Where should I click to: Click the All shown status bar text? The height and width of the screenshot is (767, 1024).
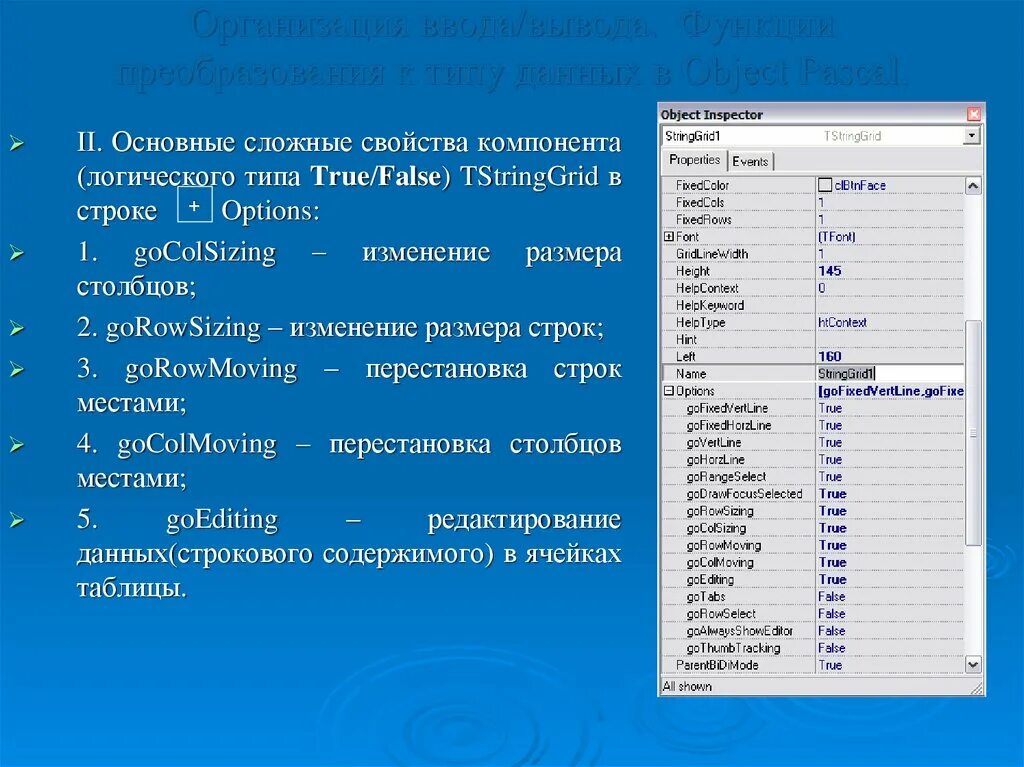687,686
